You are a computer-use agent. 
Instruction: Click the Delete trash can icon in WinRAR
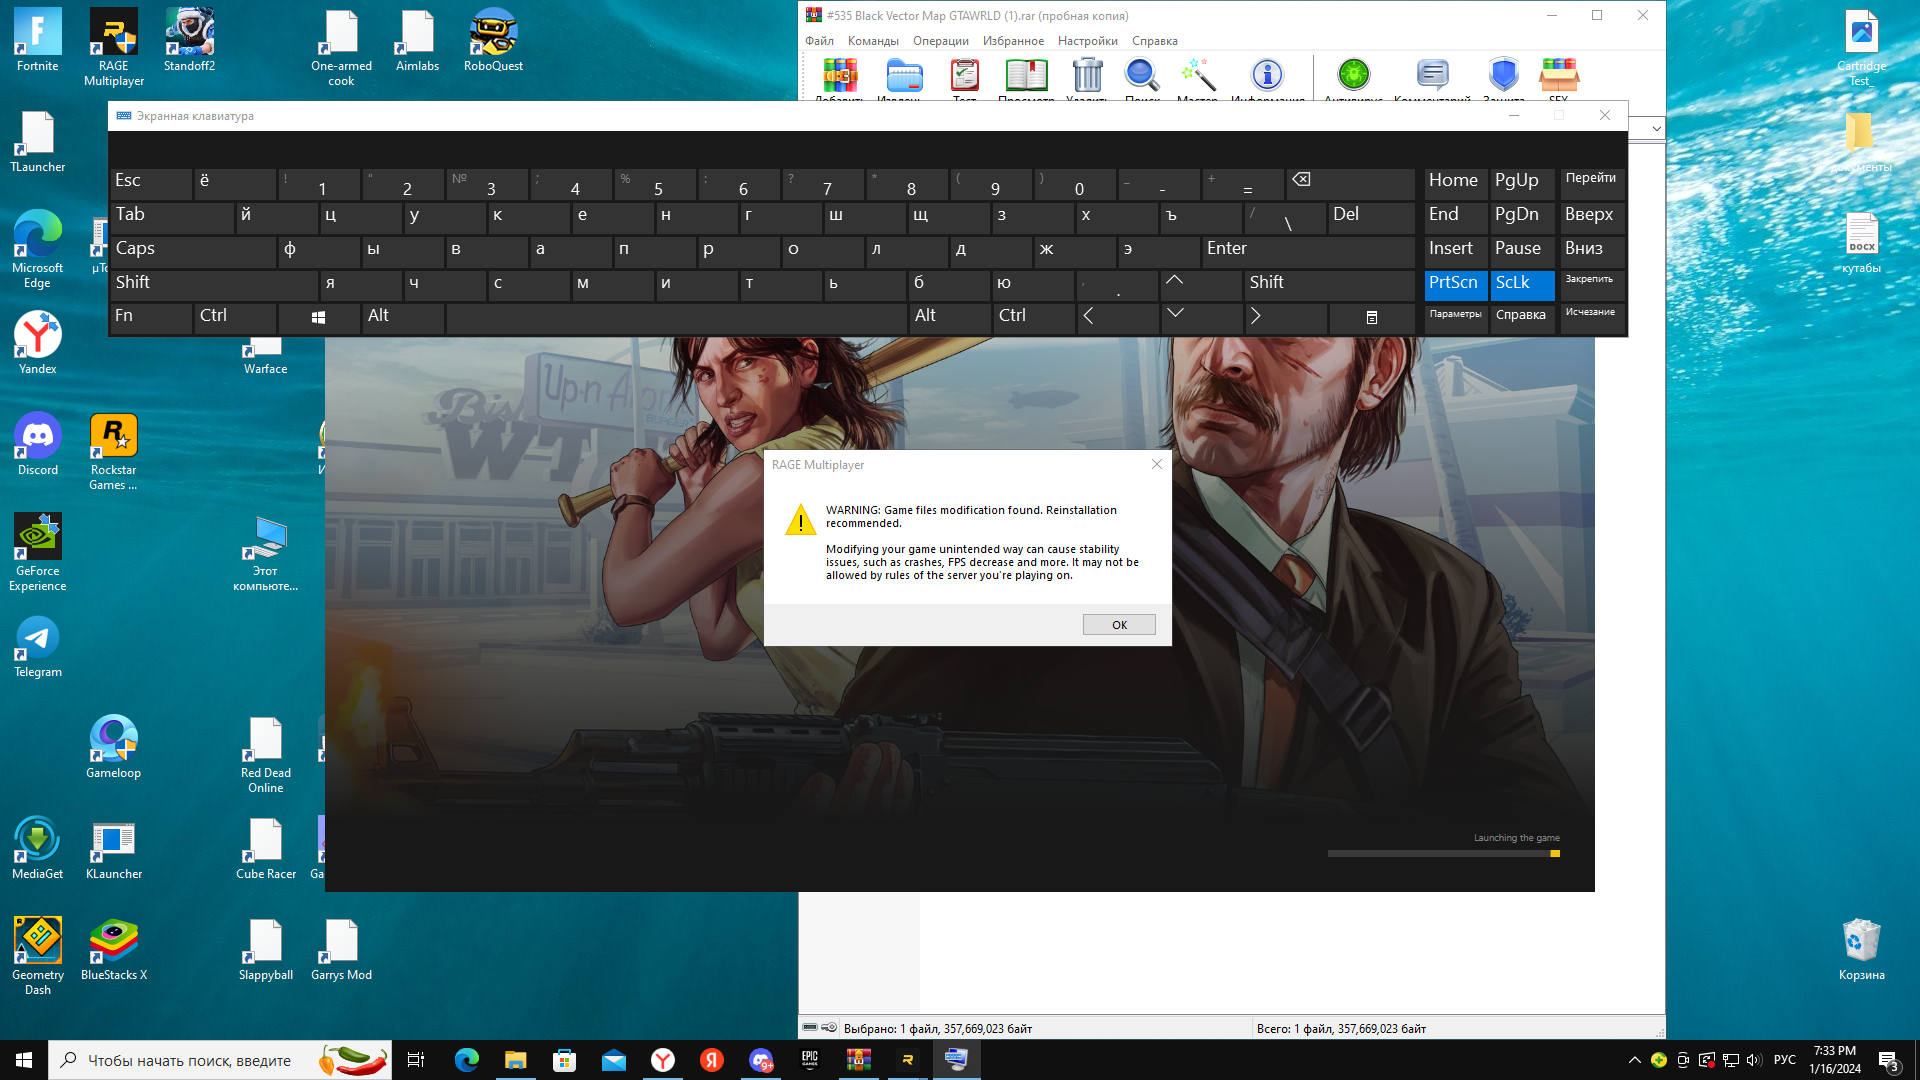(1087, 76)
